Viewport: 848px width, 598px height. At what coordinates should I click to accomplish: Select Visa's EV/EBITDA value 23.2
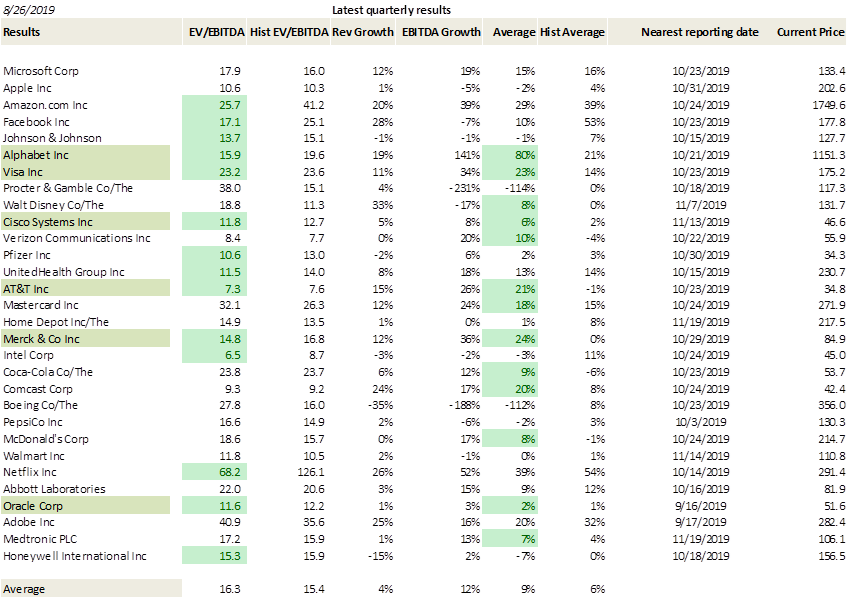click(x=214, y=172)
